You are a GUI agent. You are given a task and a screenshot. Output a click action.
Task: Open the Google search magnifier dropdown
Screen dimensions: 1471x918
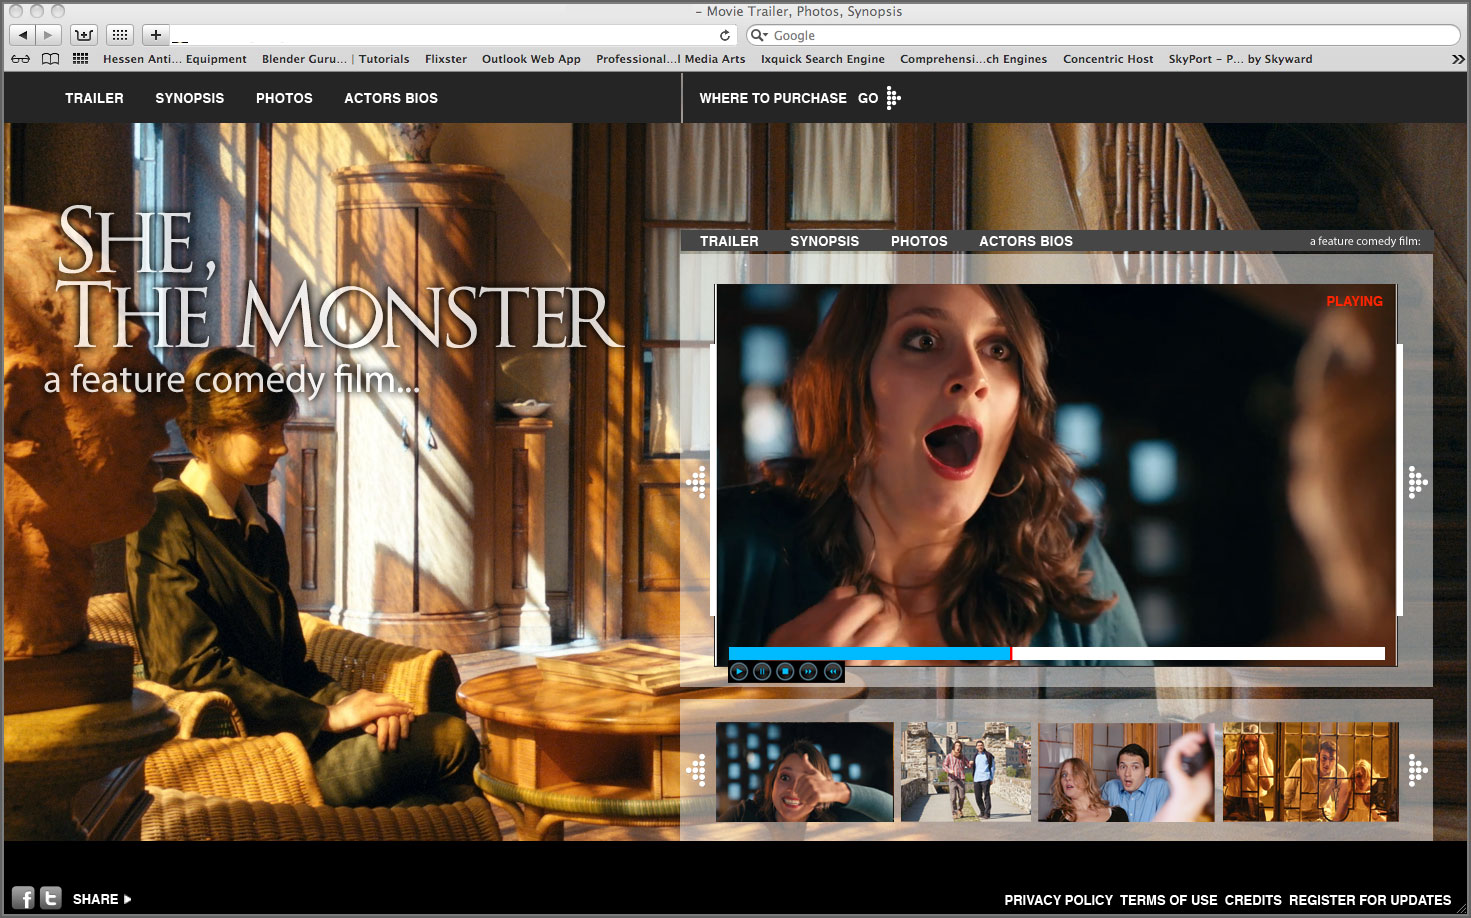[760, 35]
